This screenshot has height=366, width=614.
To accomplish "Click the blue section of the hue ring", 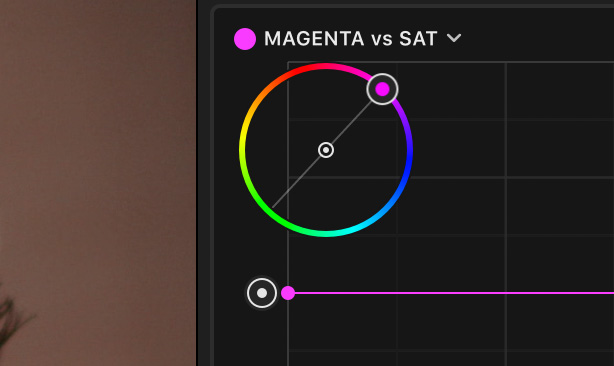I will click(407, 172).
